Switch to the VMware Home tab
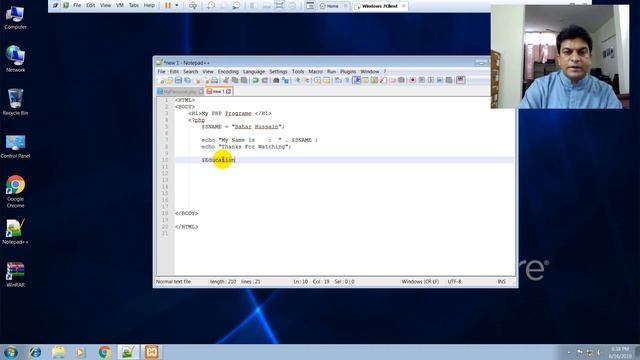640x360 pixels. tap(334, 6)
